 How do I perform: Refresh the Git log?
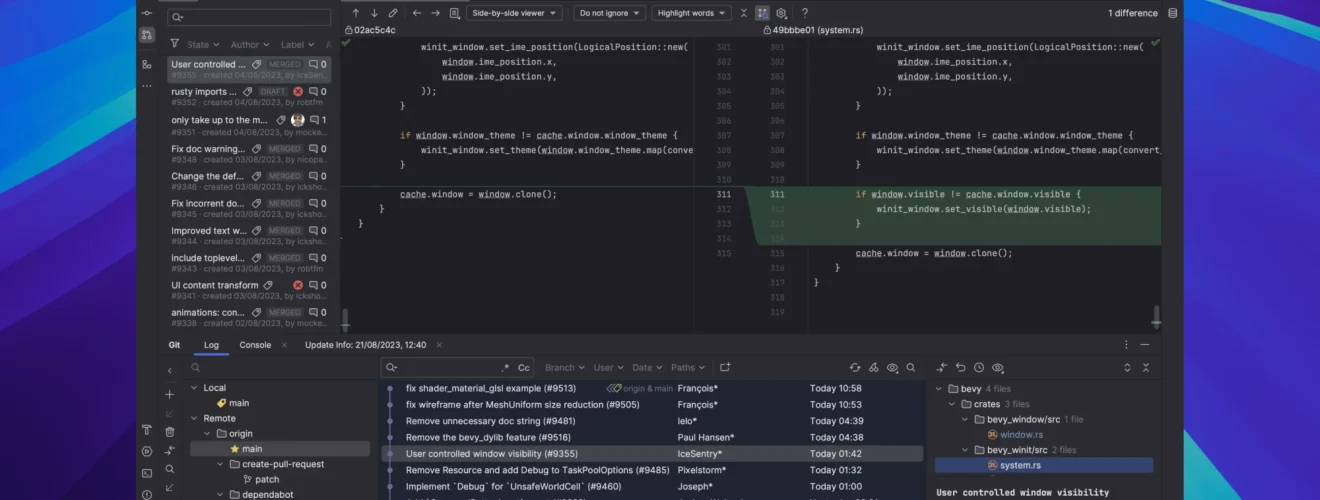(x=855, y=367)
